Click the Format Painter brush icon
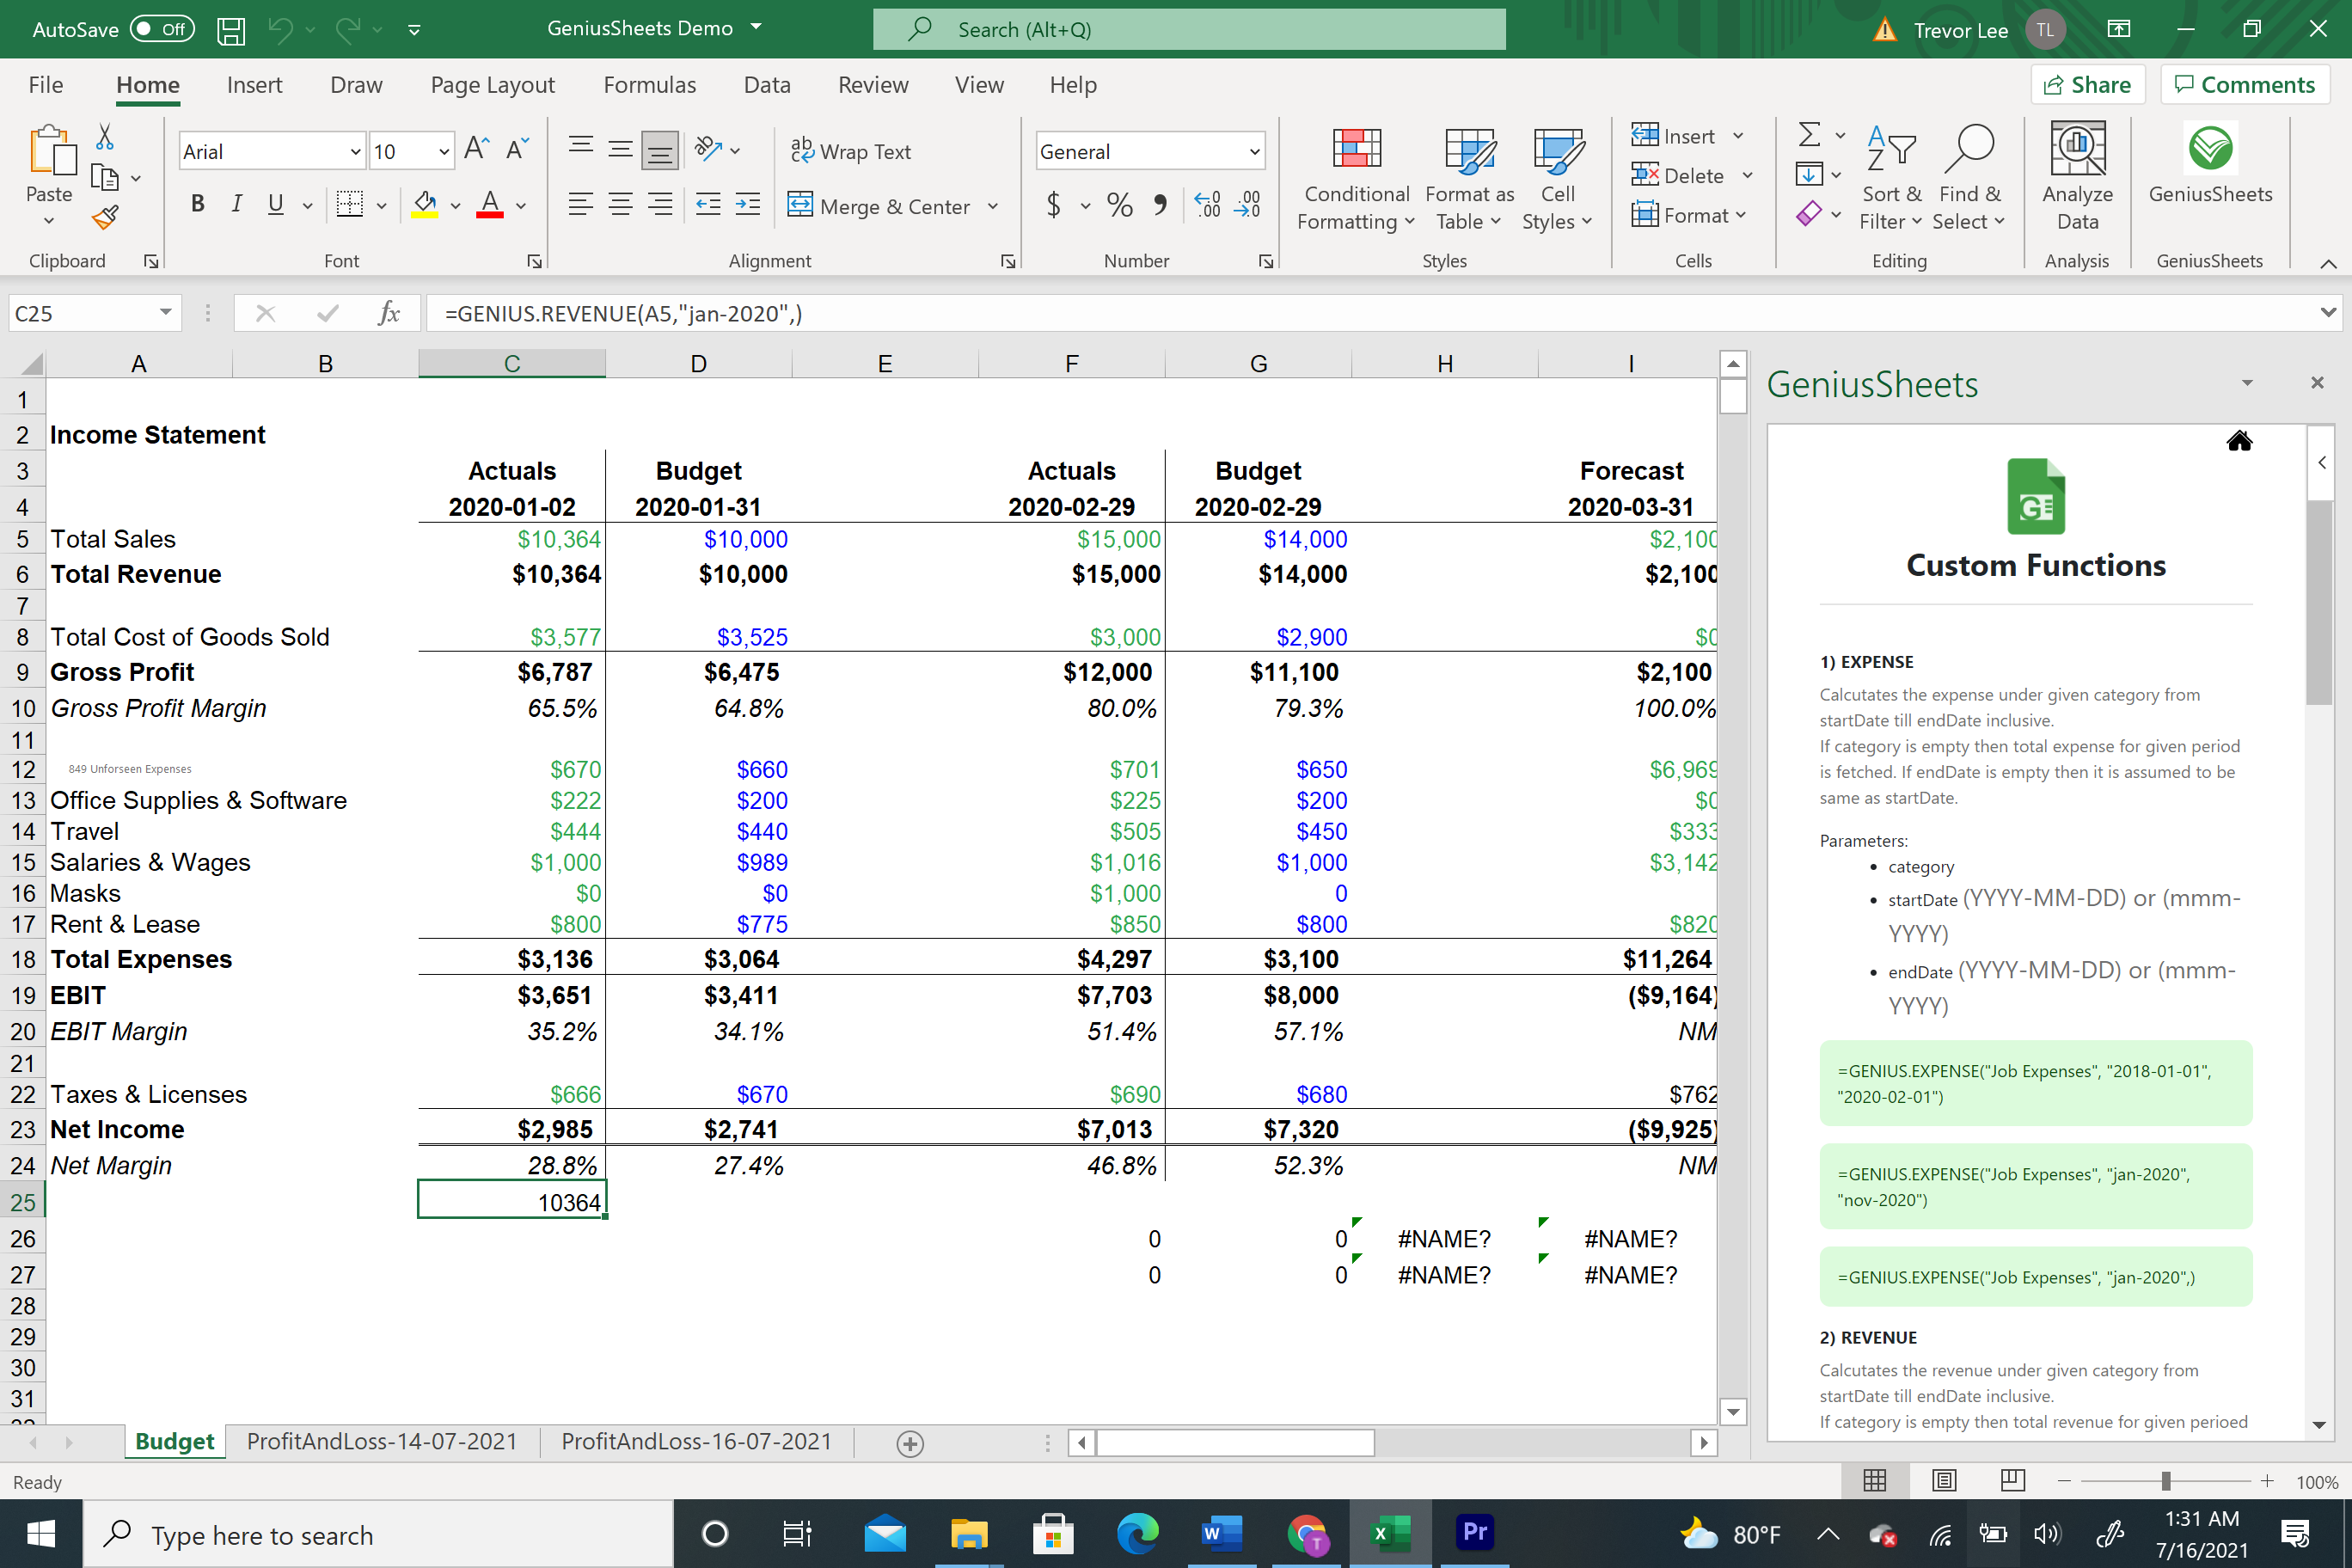 coord(105,217)
